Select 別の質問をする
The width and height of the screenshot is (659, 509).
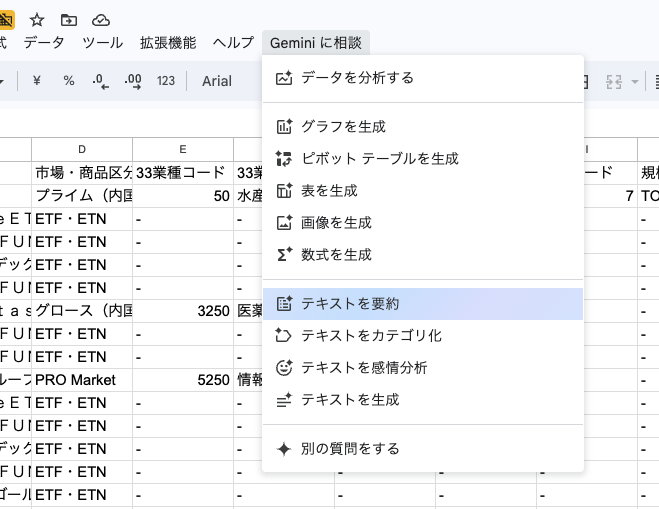click(x=423, y=449)
